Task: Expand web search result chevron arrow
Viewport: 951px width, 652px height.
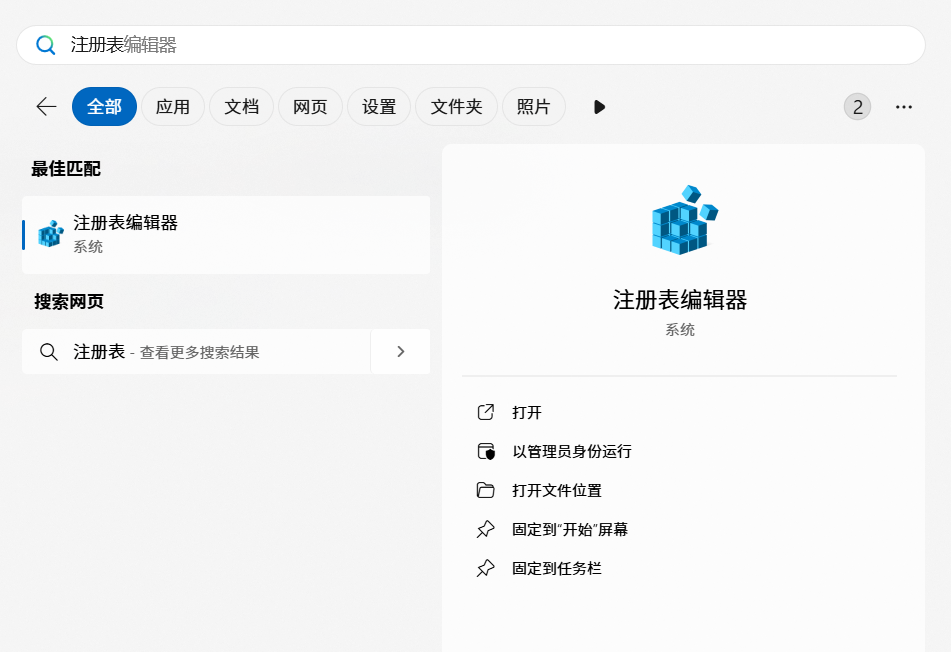Action: point(400,352)
